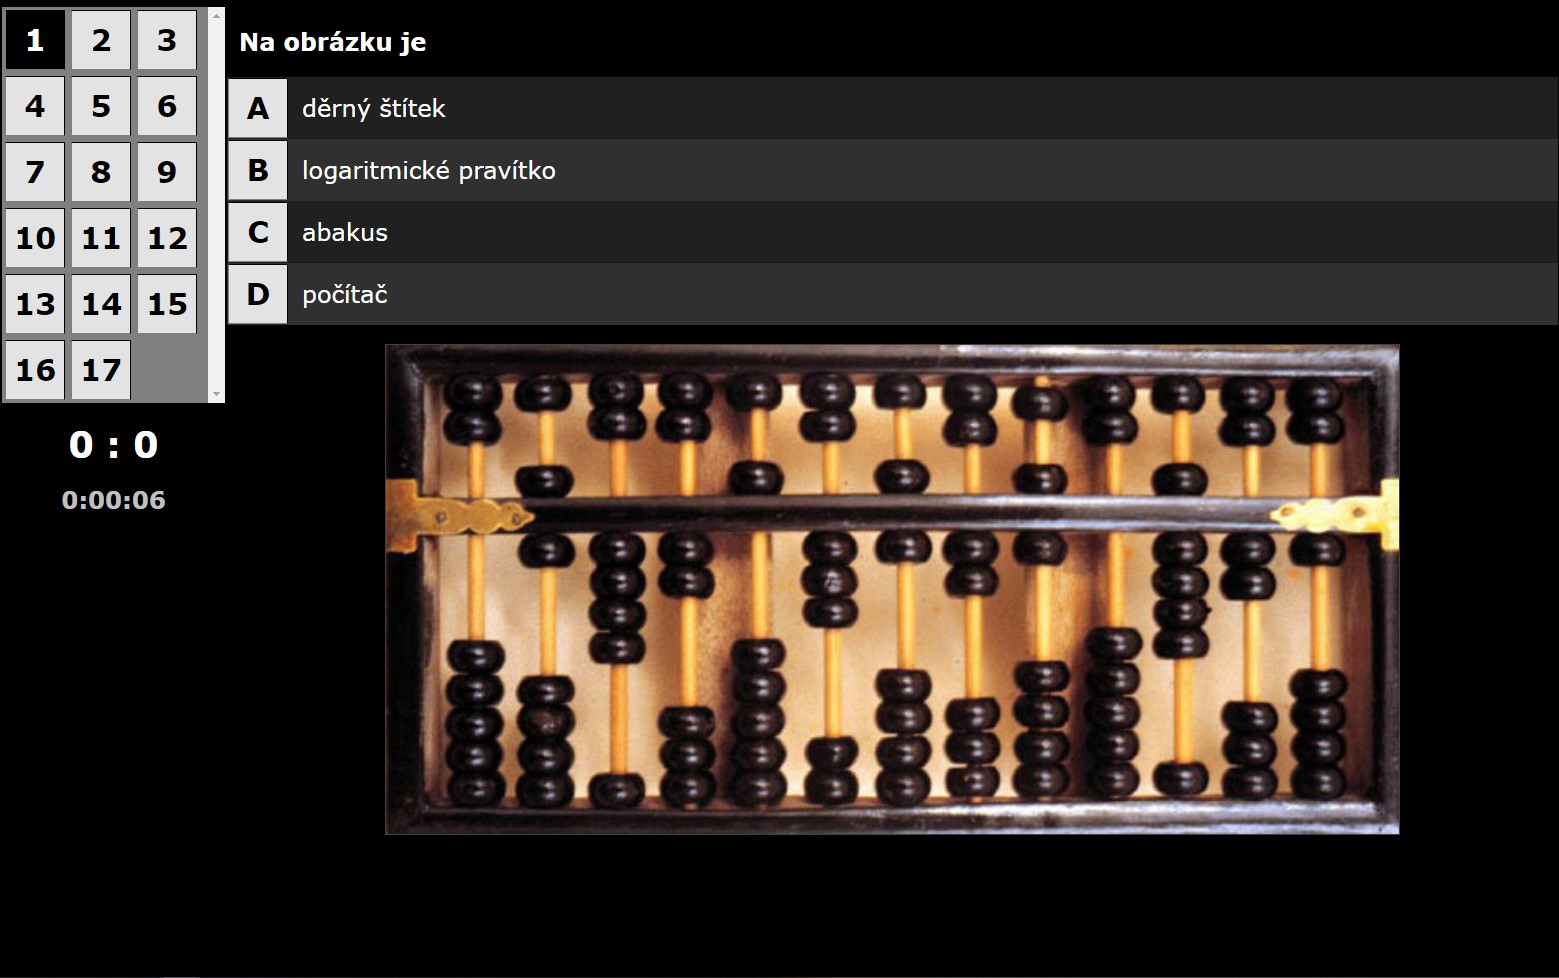Navigate to question 7
The height and width of the screenshot is (978, 1559).
35,172
